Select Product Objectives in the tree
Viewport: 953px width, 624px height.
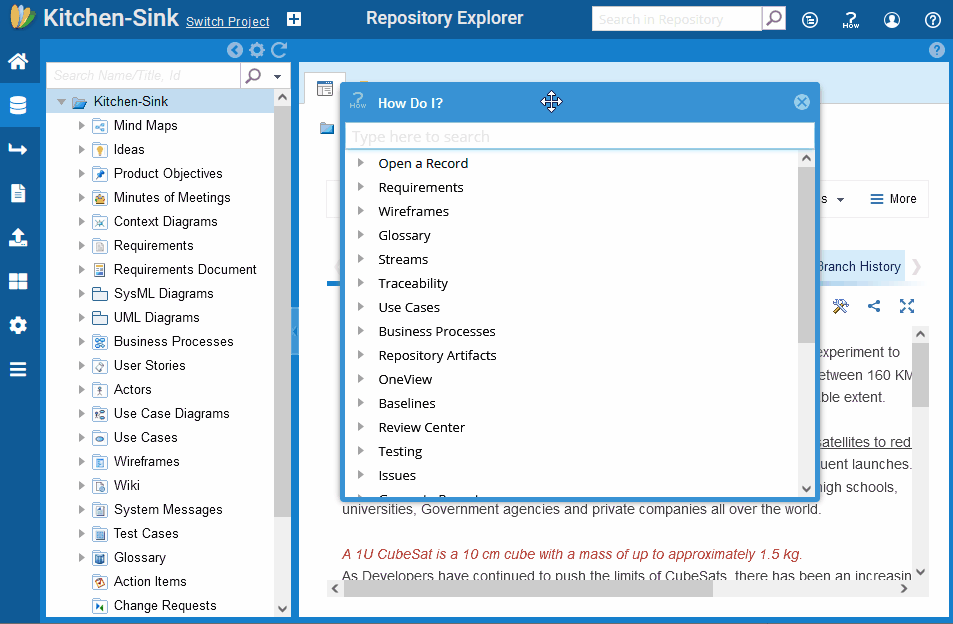[168, 174]
